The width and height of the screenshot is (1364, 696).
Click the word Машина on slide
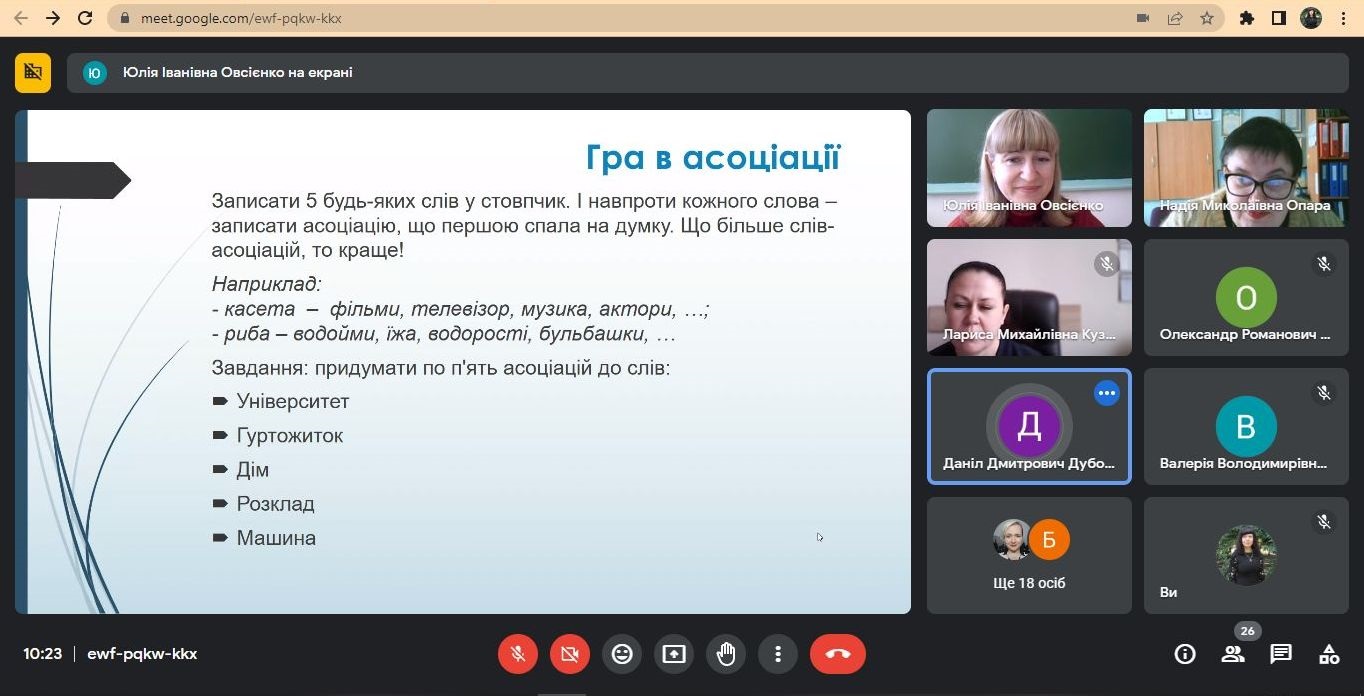pyautogui.click(x=276, y=537)
